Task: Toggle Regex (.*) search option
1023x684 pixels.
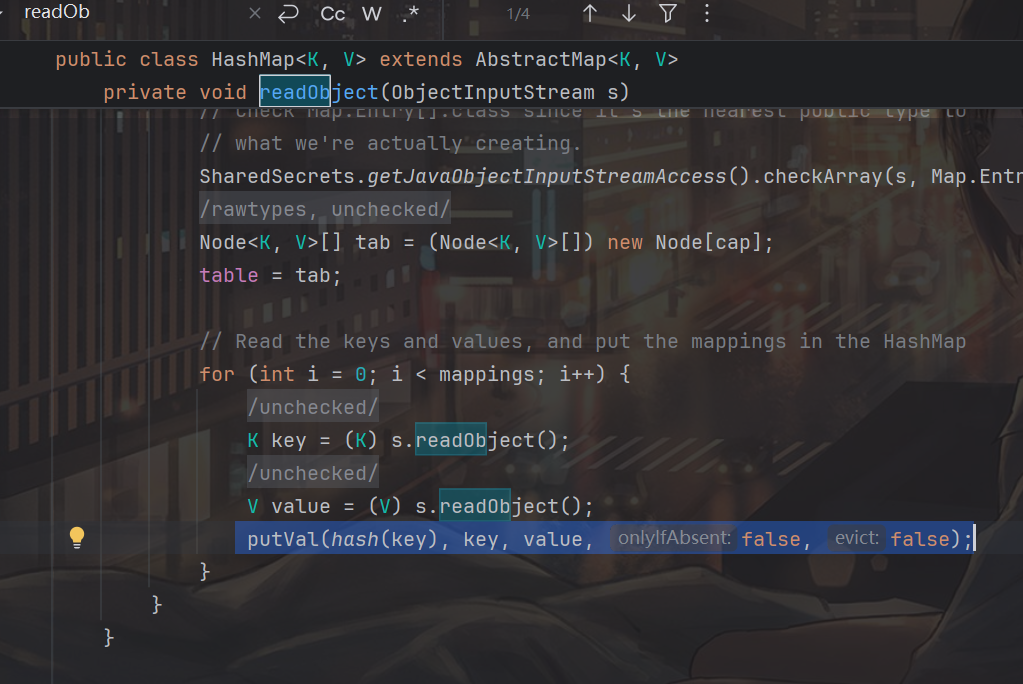Action: click(410, 14)
